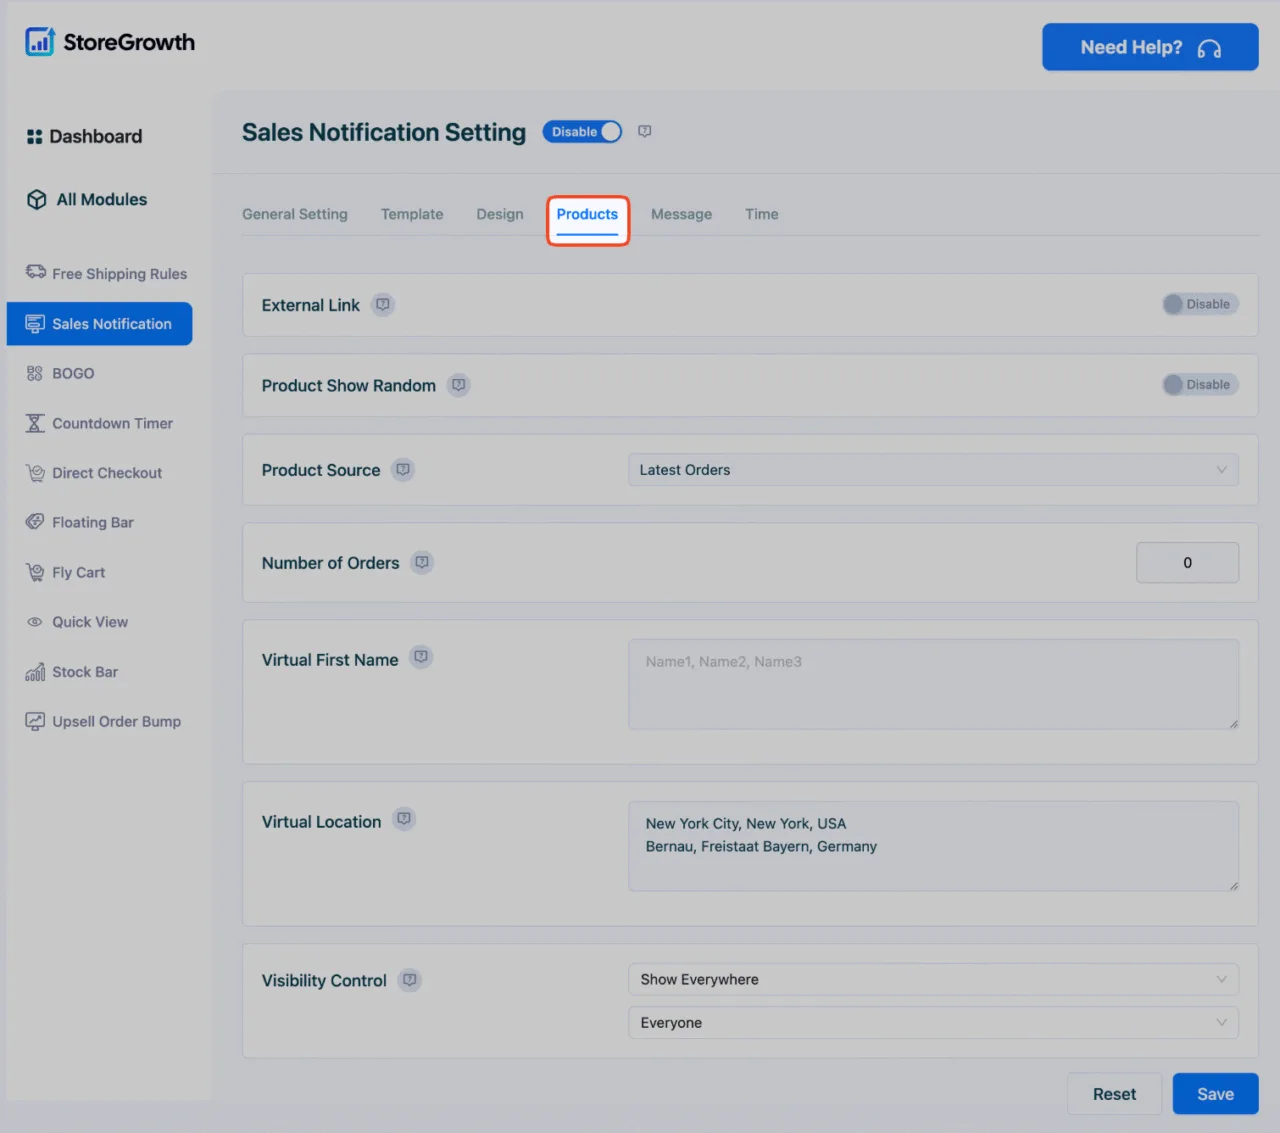The image size is (1280, 1133).
Task: Click the StoreGrowth logo icon
Action: pos(40,42)
